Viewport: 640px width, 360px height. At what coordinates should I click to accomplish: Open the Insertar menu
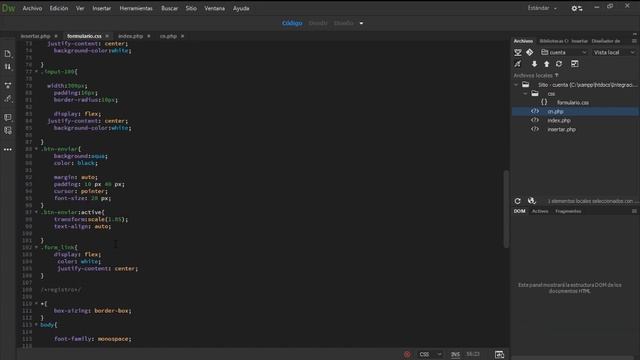(x=102, y=8)
